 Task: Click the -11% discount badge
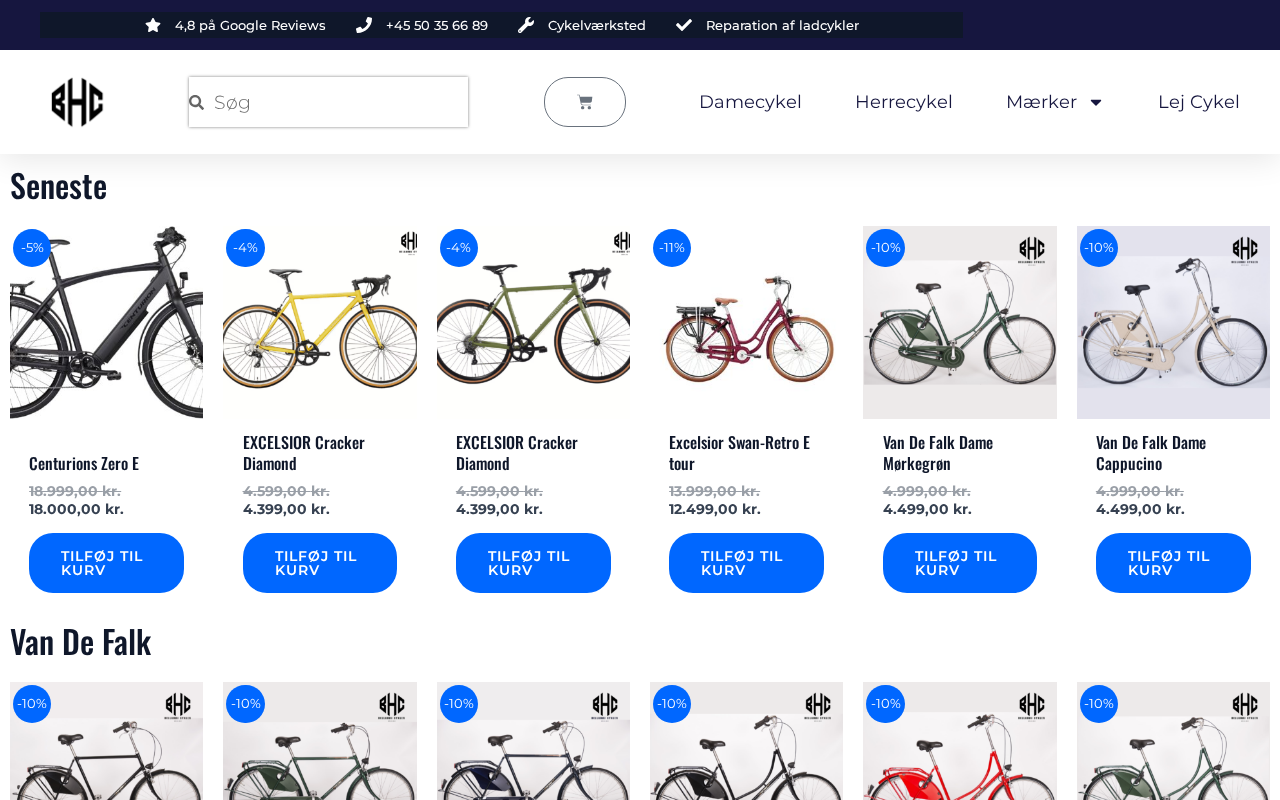[x=672, y=248]
